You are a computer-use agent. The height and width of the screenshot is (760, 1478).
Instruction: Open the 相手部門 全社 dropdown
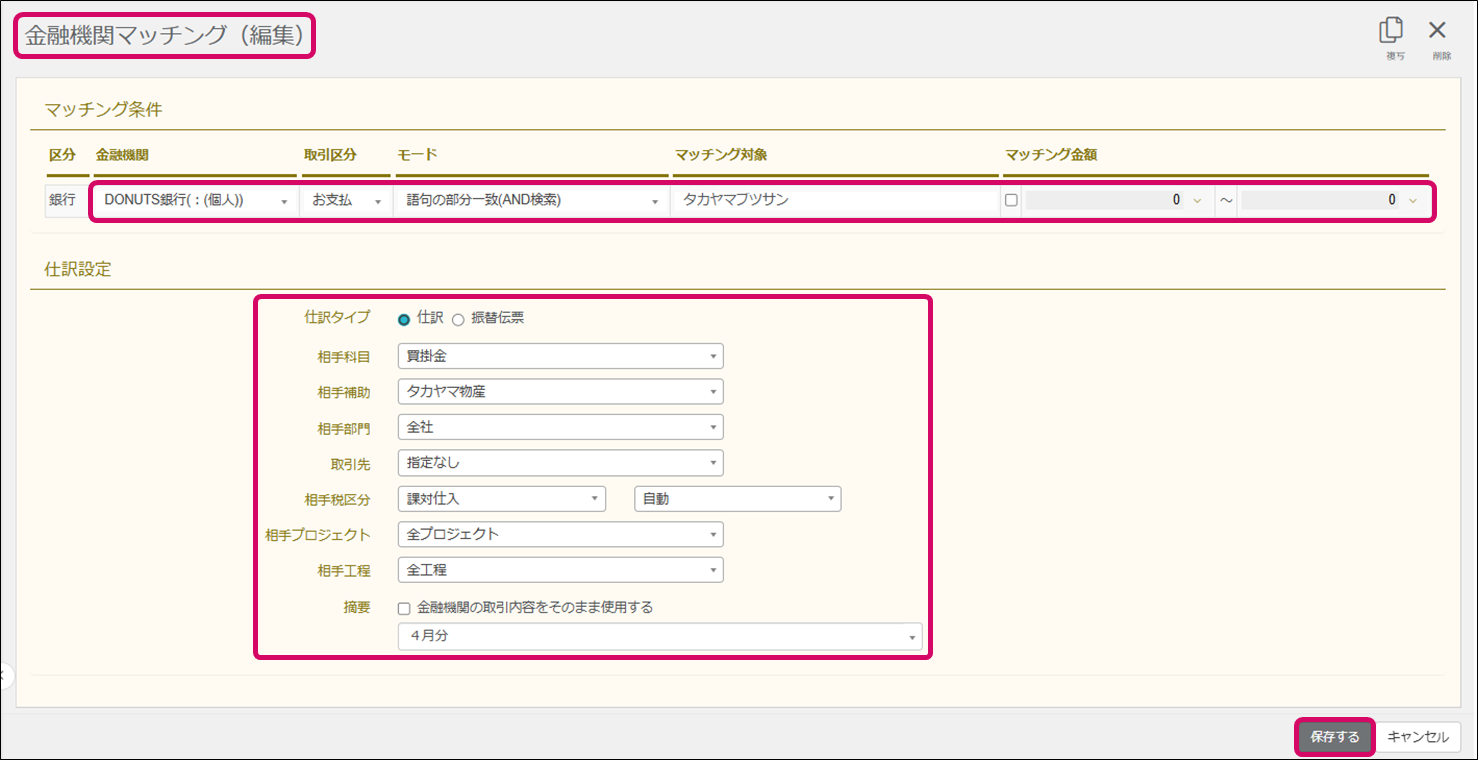[x=560, y=427]
